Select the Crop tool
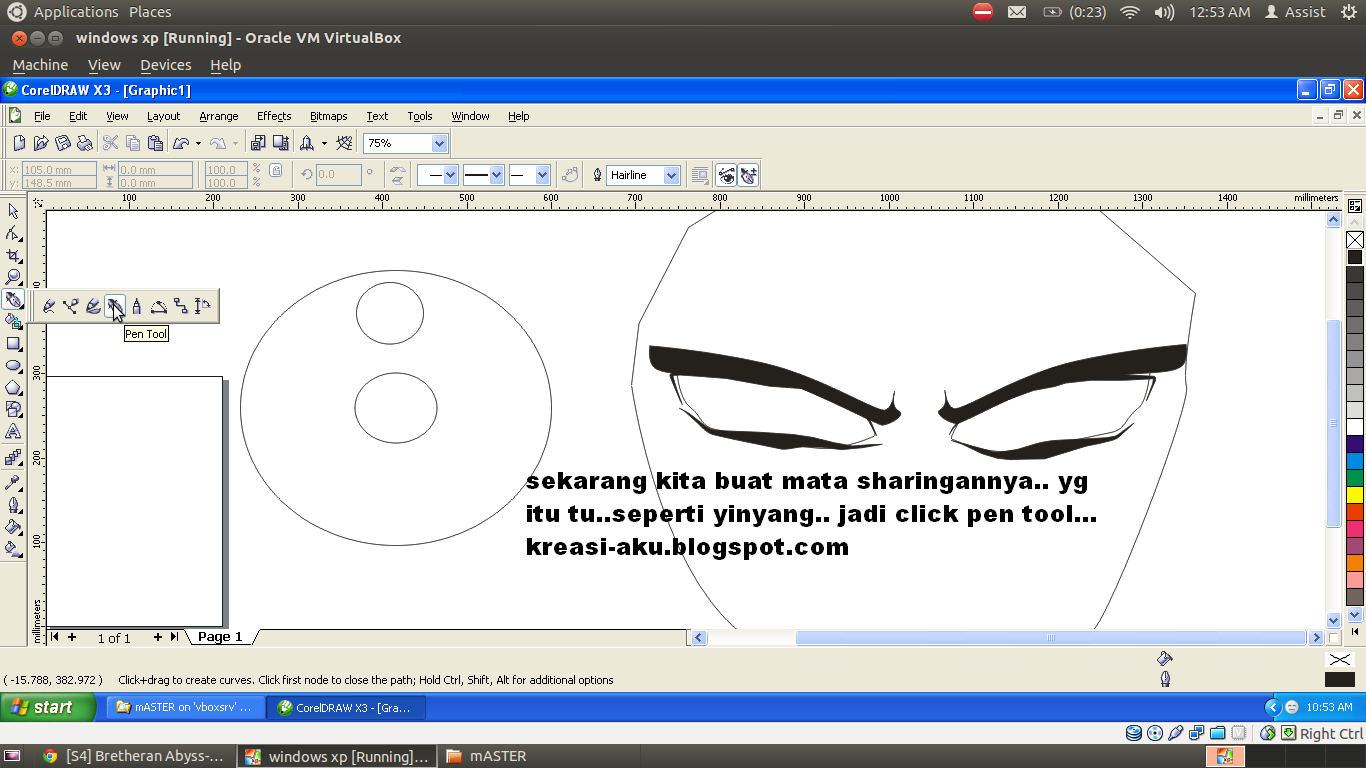Viewport: 1366px width, 768px height. point(13,255)
